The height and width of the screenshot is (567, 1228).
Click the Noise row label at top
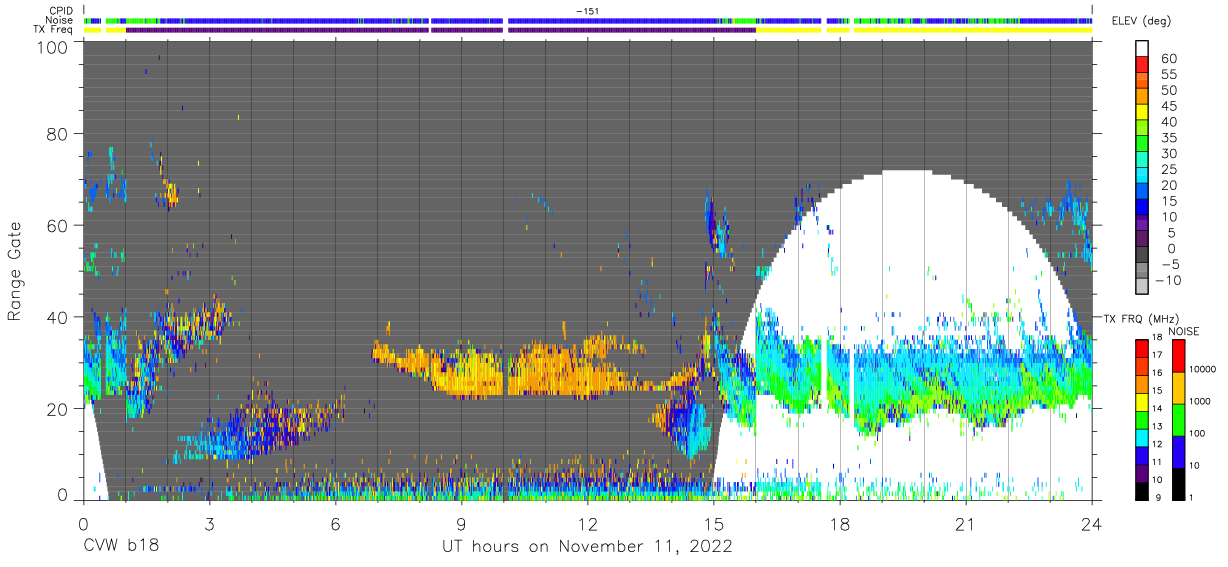tap(60, 20)
